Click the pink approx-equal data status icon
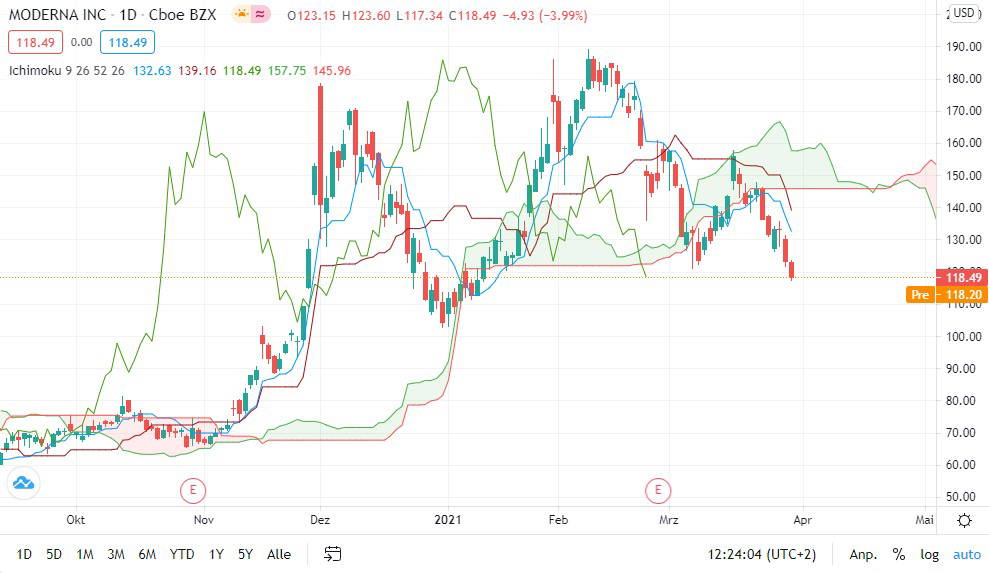989x573 pixels. tap(260, 14)
